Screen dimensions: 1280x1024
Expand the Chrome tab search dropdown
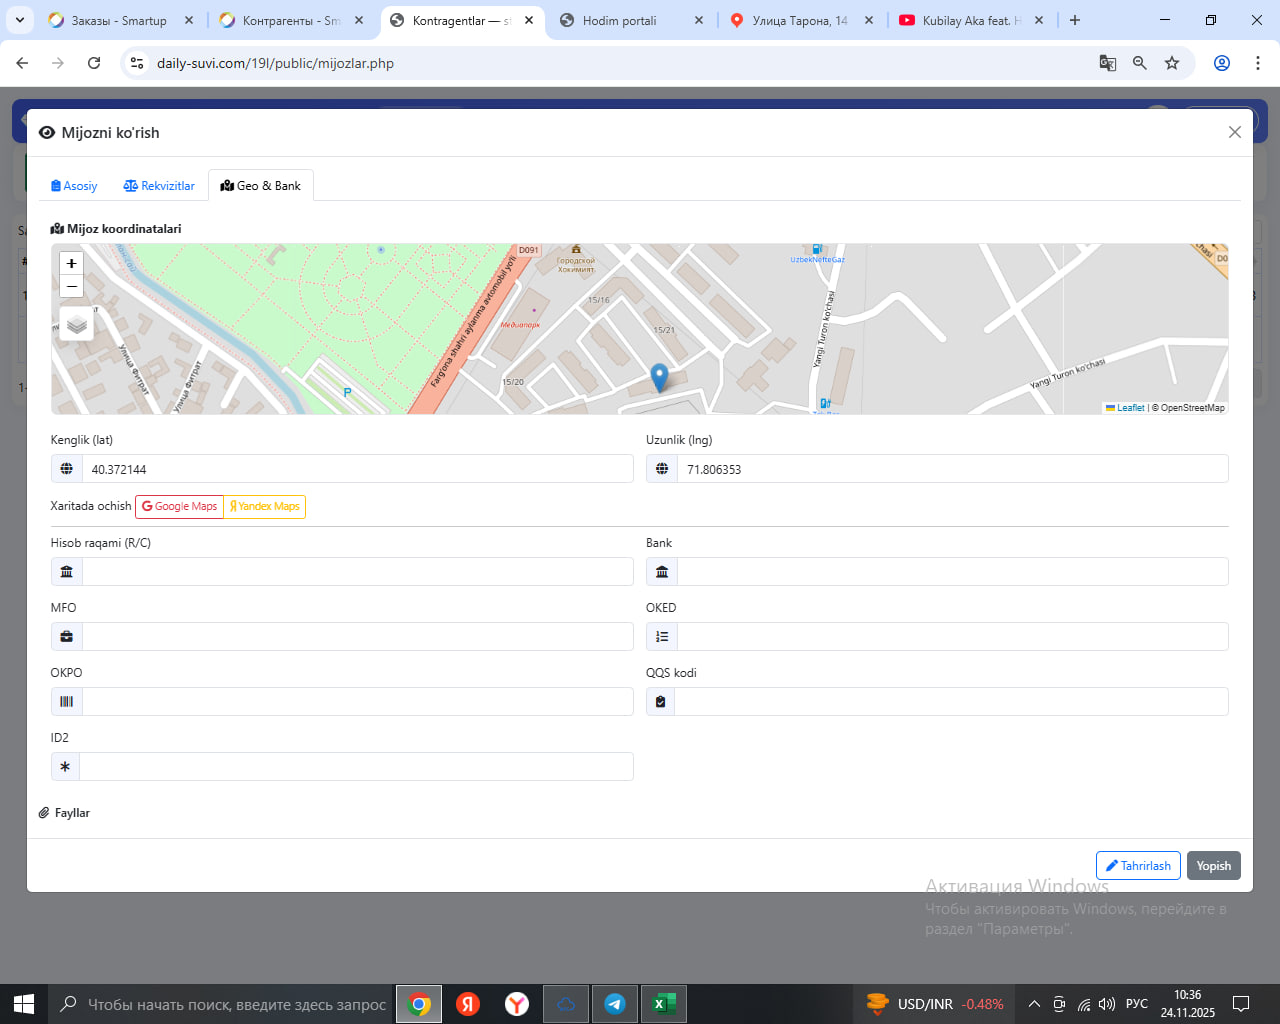20,20
